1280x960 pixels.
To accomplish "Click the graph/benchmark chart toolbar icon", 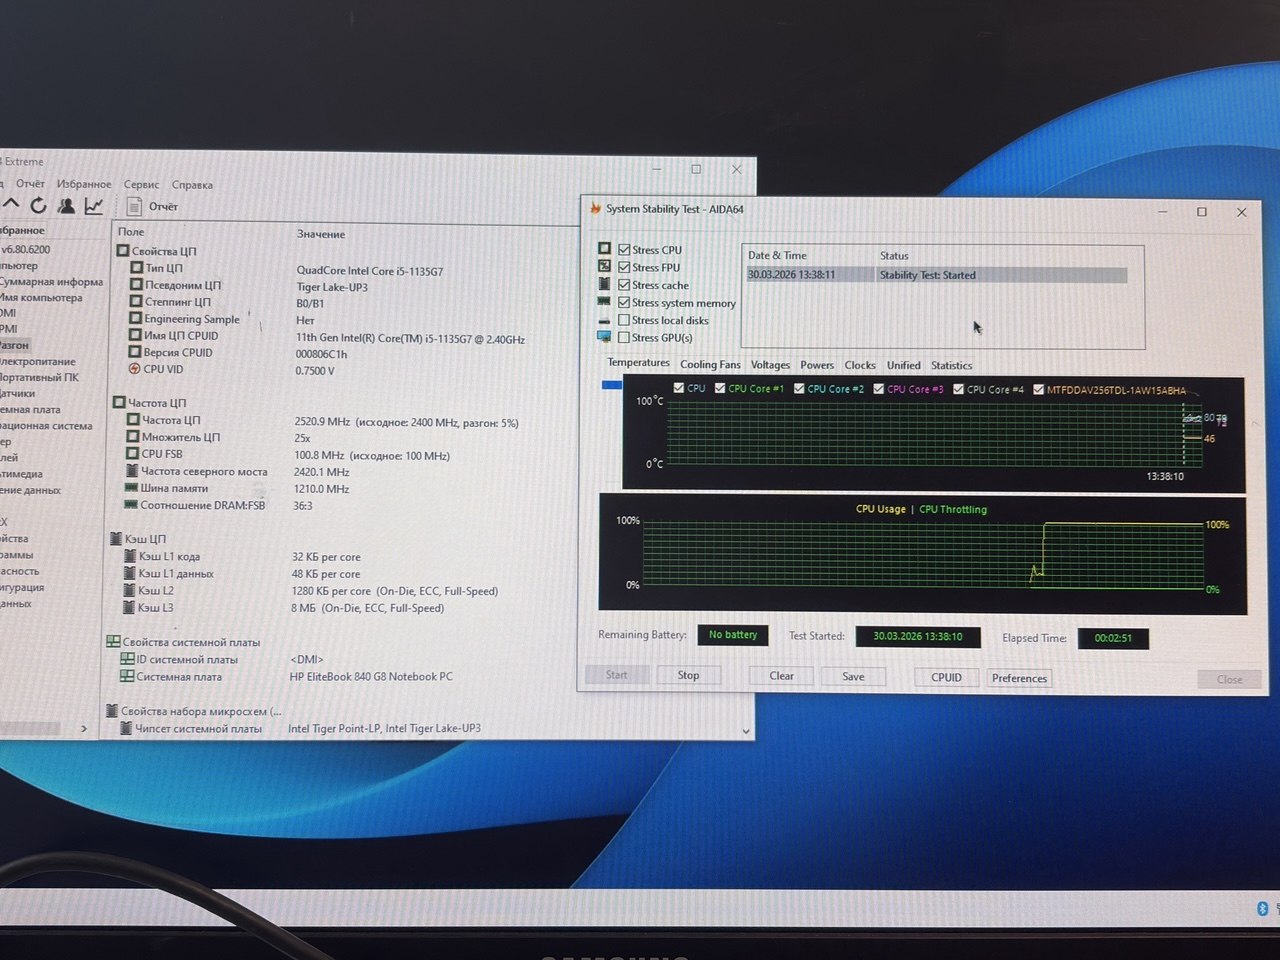I will pyautogui.click(x=94, y=206).
